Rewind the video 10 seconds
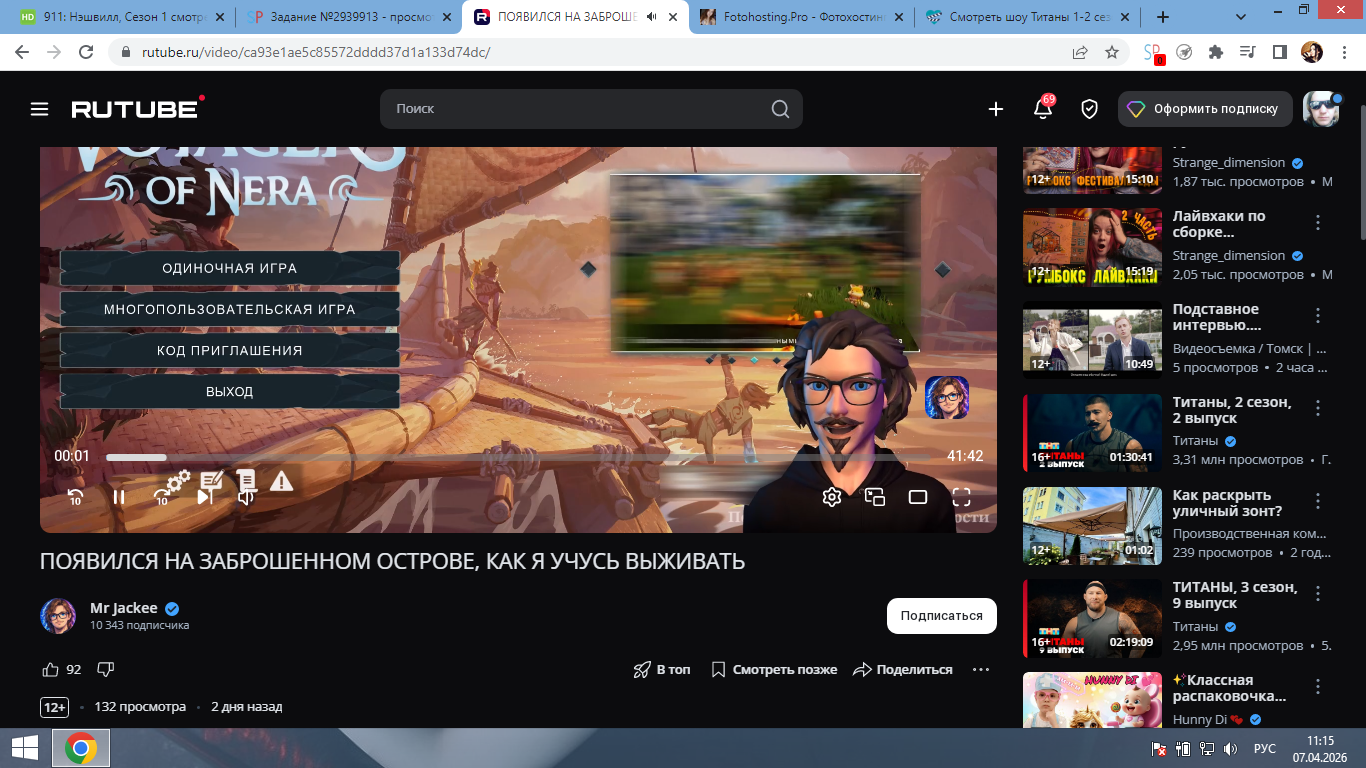Image resolution: width=1366 pixels, height=768 pixels. (75, 497)
